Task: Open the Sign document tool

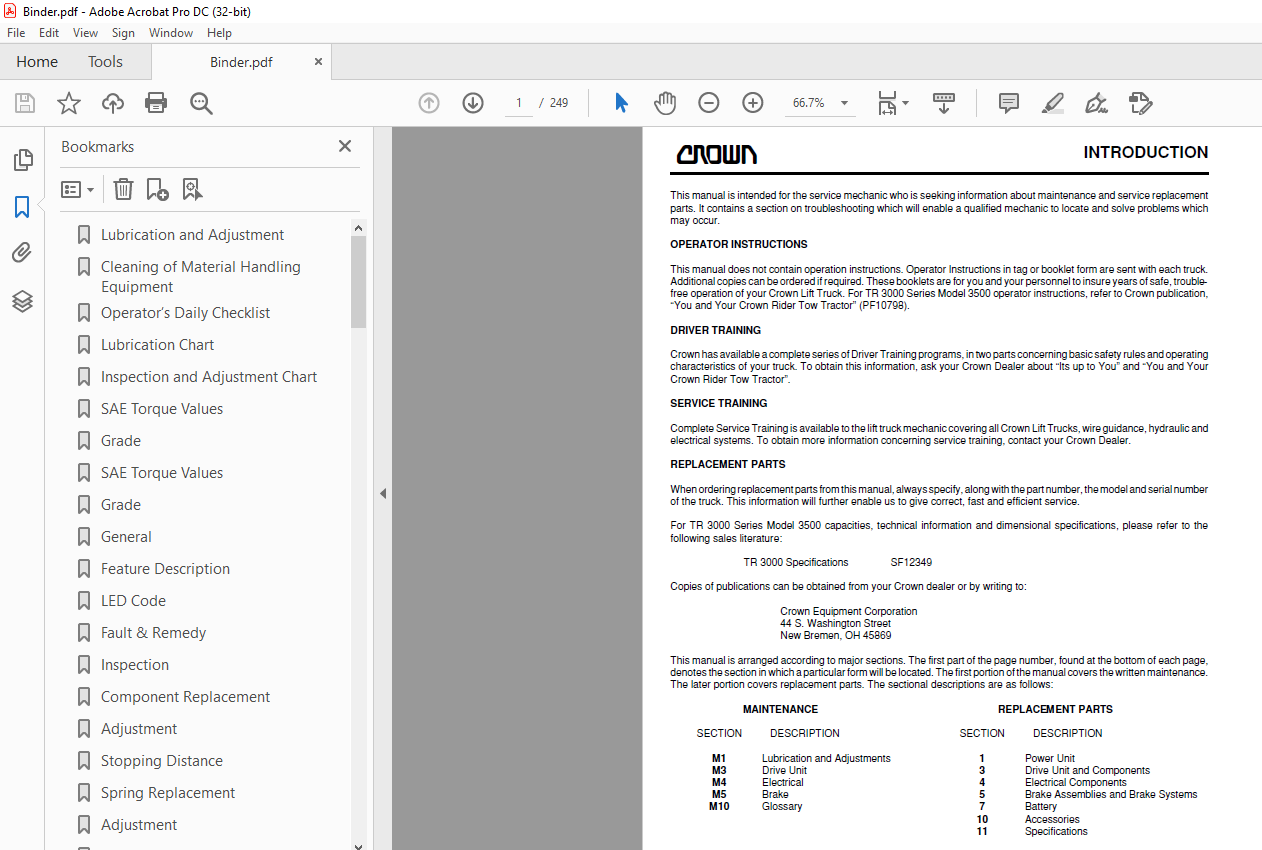Action: [x=1096, y=103]
